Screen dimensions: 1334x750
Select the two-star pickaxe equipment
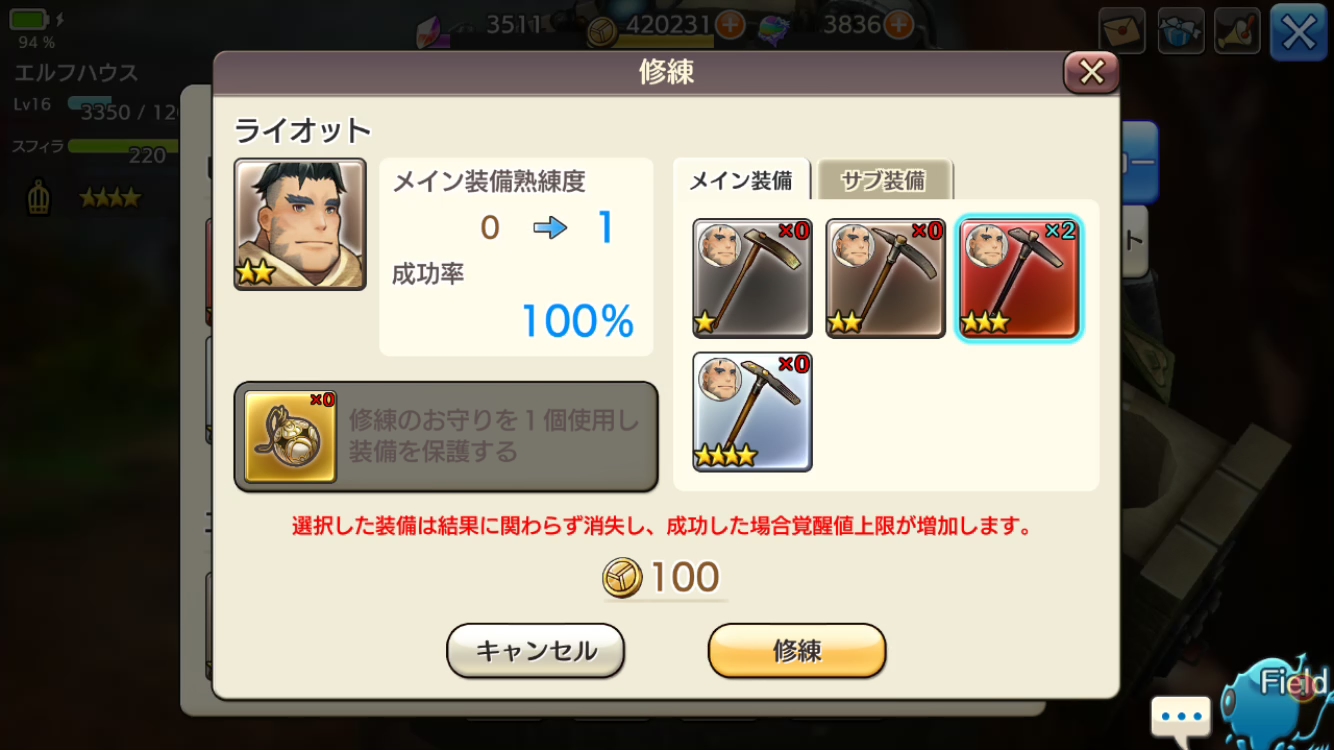[885, 278]
